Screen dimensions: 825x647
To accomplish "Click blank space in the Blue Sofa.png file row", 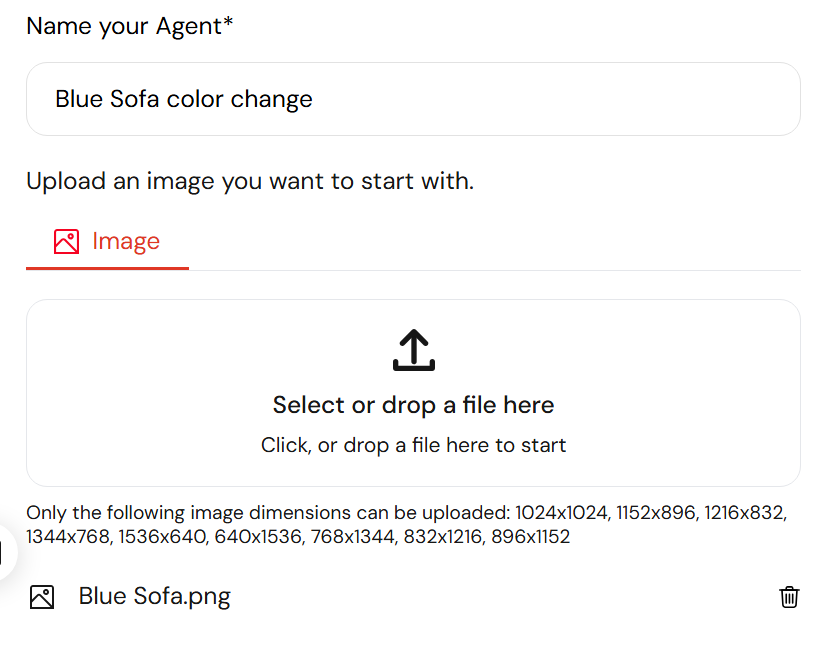I will 500,597.
